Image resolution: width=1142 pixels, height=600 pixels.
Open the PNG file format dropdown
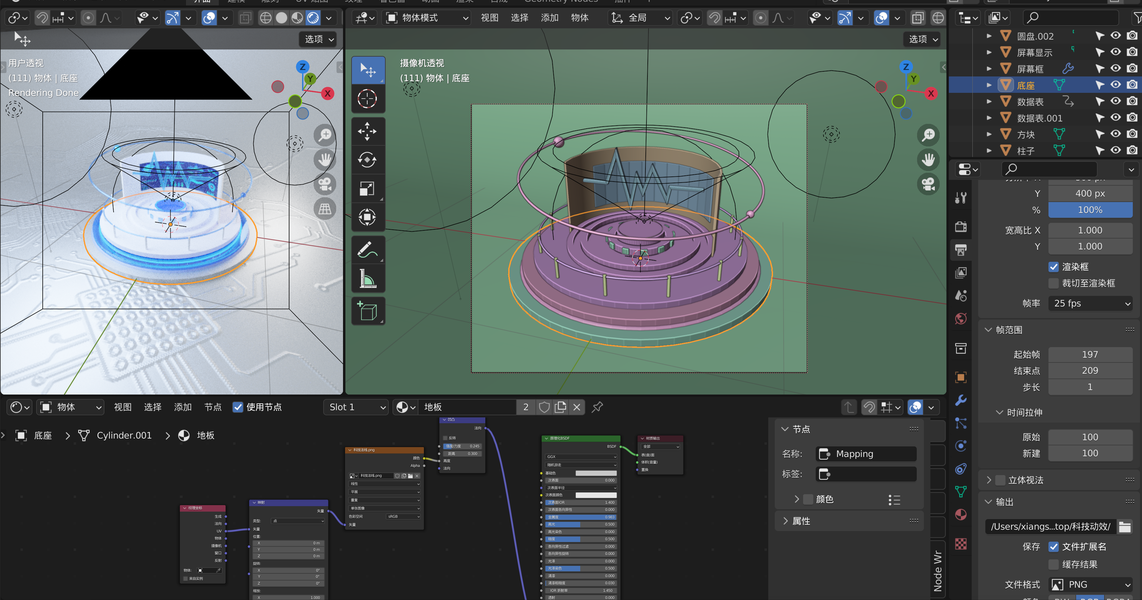pyautogui.click(x=1091, y=585)
